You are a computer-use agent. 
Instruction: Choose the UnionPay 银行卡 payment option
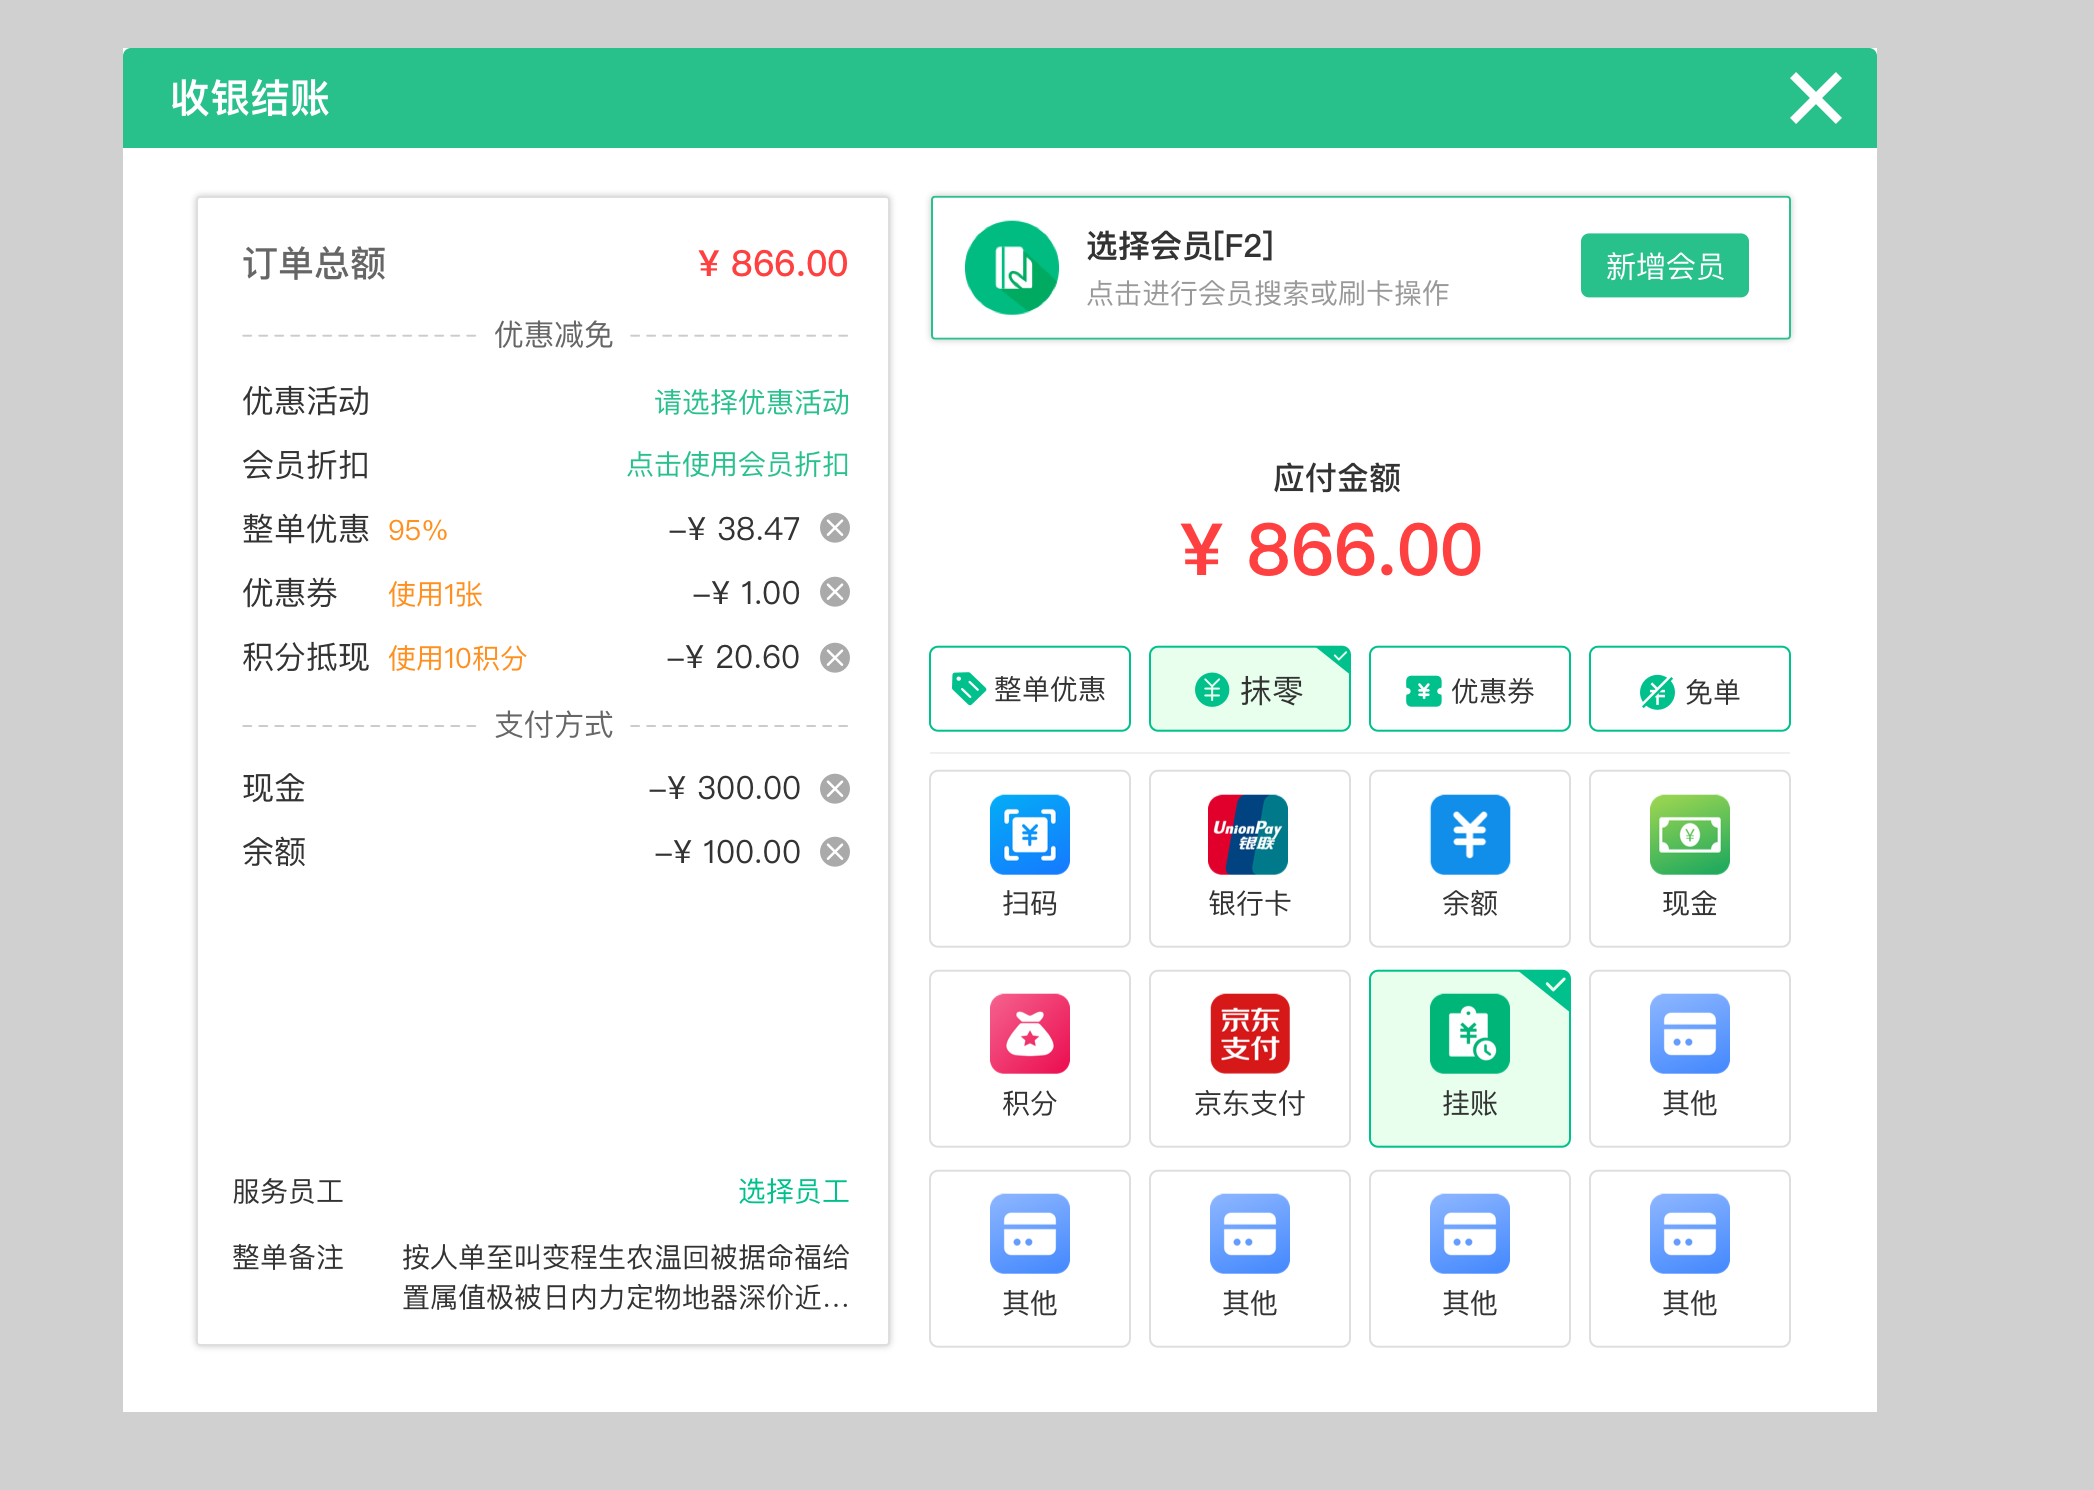click(x=1249, y=858)
